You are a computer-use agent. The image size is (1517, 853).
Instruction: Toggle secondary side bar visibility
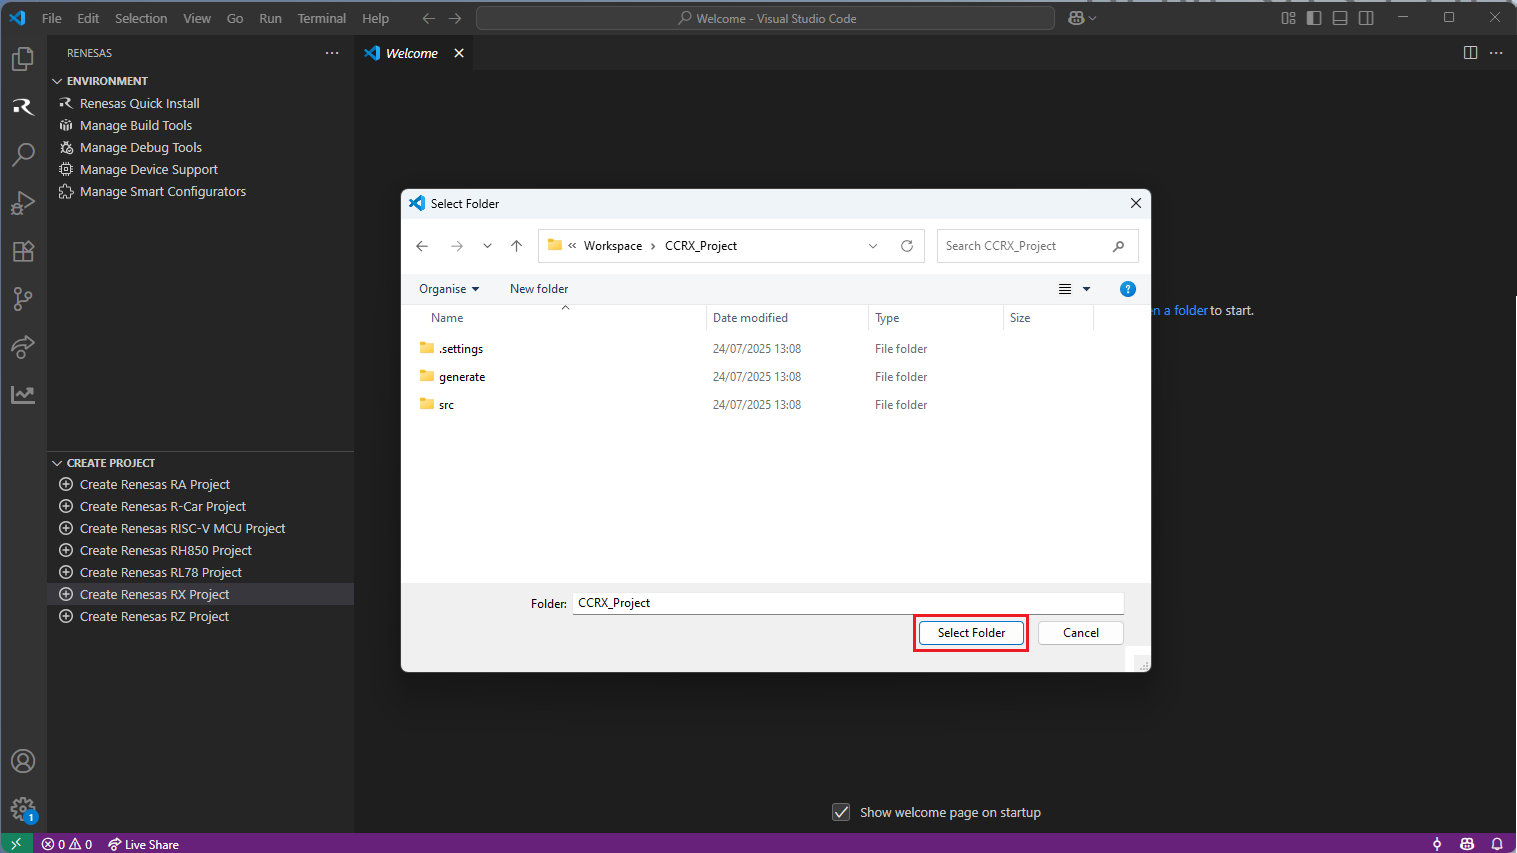click(x=1366, y=18)
